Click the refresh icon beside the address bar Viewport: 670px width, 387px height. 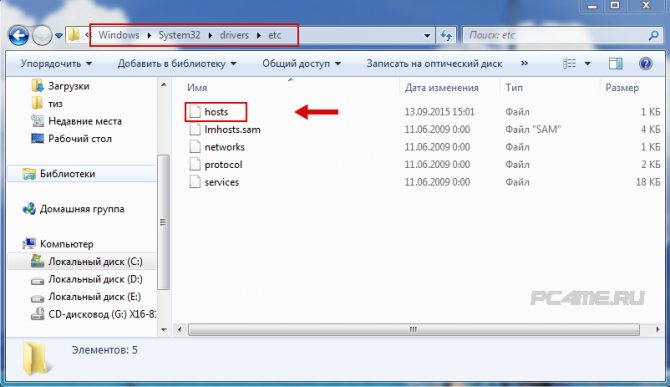pyautogui.click(x=446, y=35)
